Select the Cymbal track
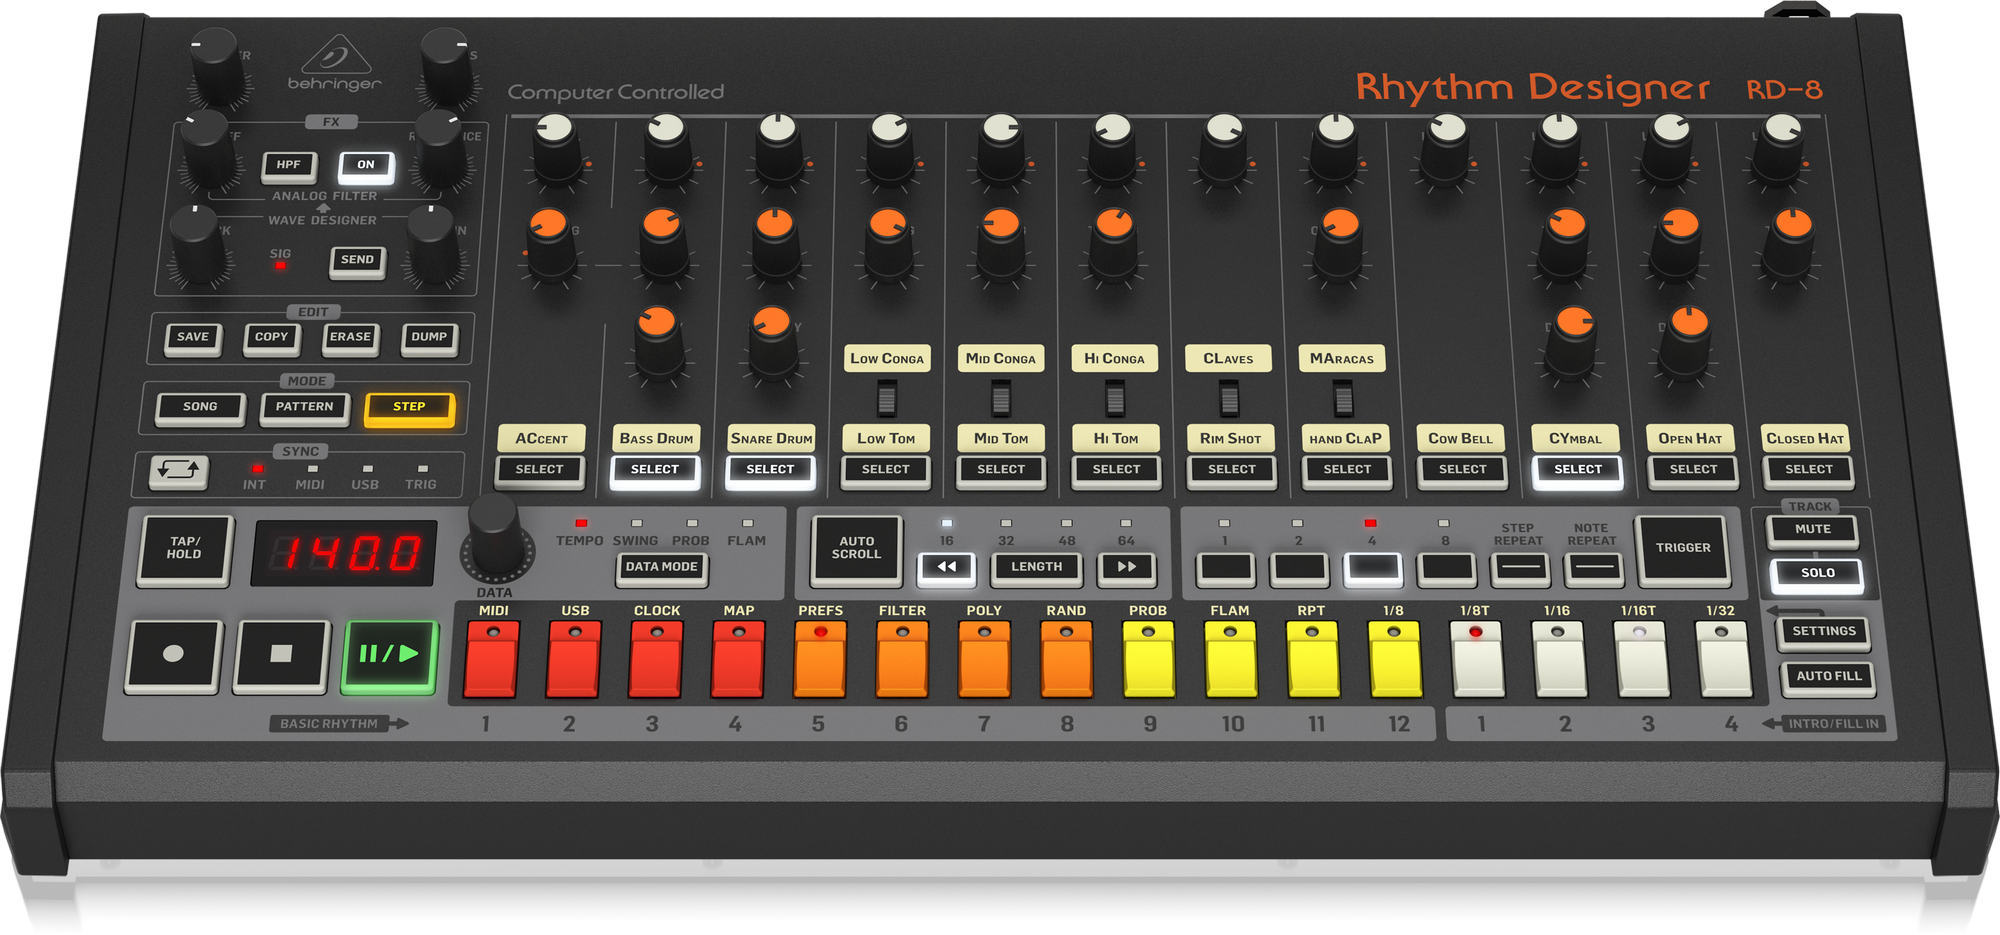Screen dimensions: 2000x935 click(x=1578, y=470)
